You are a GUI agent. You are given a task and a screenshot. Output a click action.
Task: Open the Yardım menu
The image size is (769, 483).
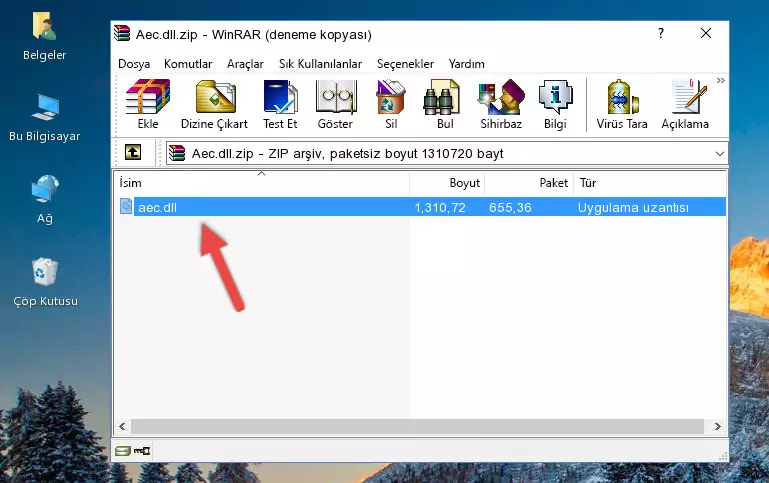[466, 64]
